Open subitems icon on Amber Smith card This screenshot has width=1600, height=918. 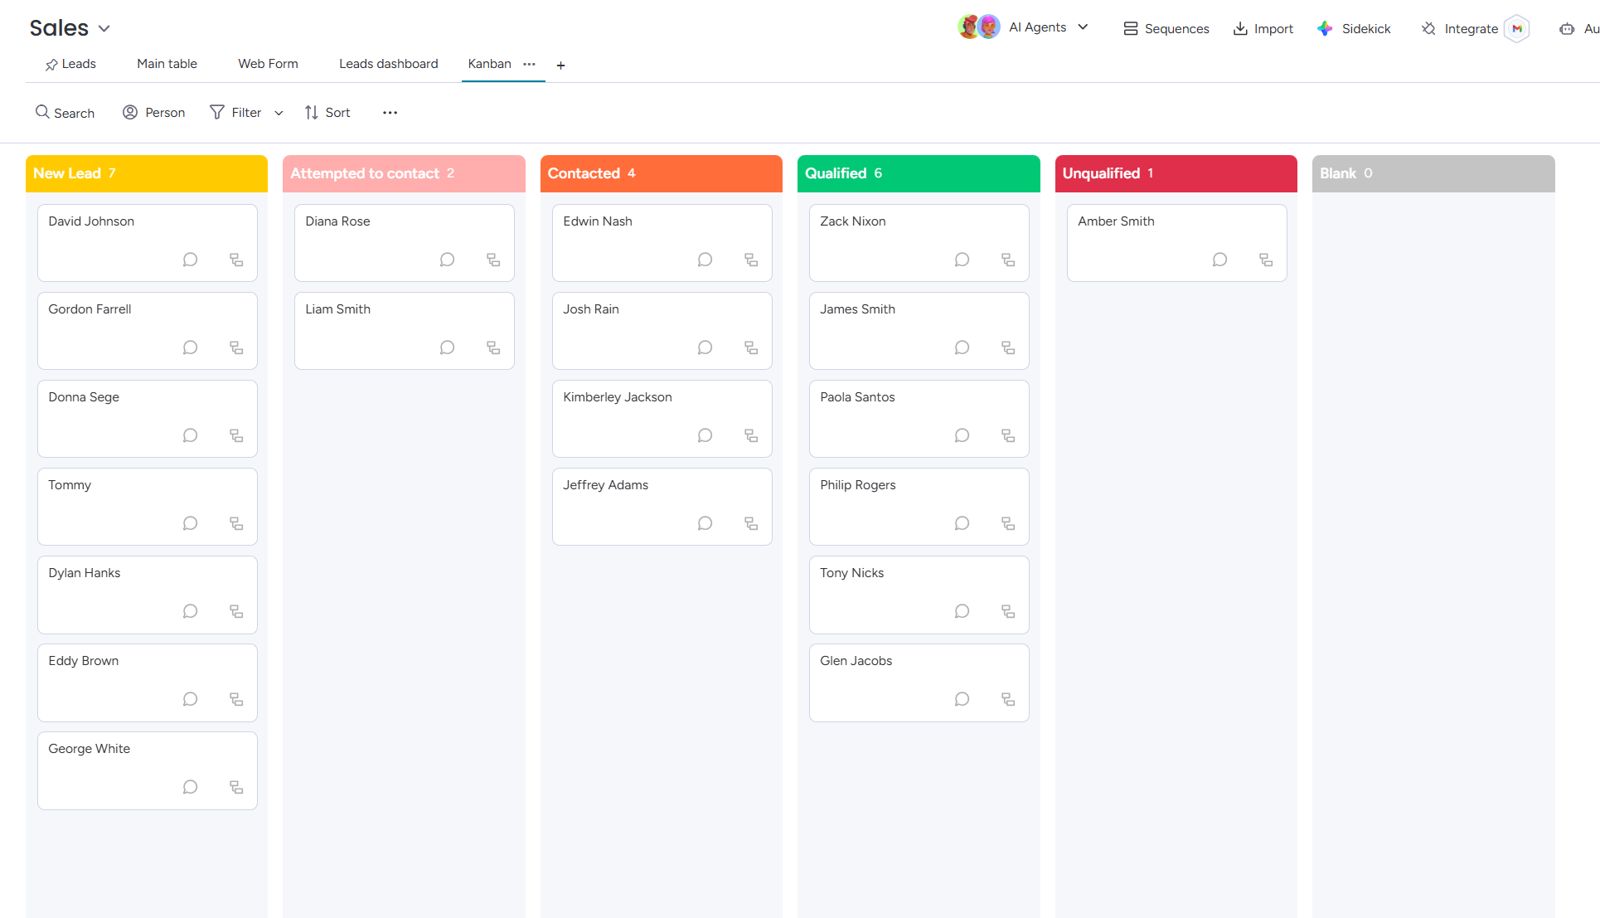pyautogui.click(x=1266, y=260)
